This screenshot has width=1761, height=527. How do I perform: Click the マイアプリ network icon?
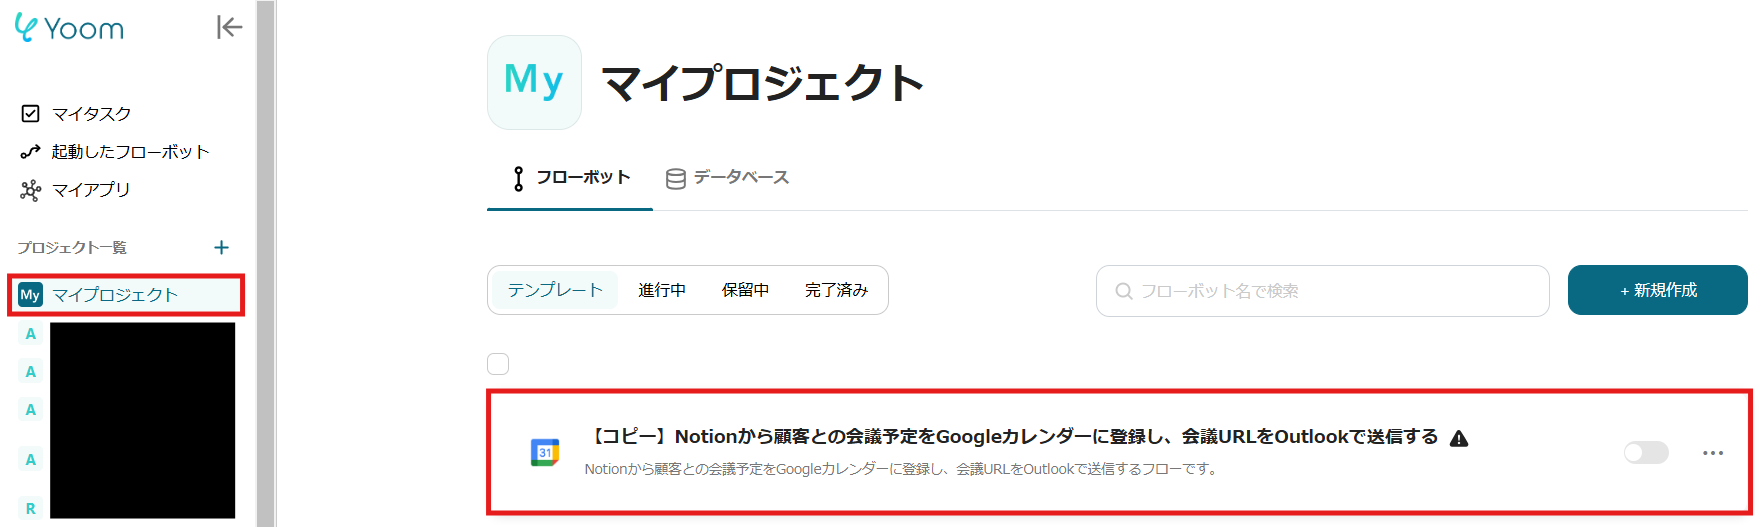[30, 190]
